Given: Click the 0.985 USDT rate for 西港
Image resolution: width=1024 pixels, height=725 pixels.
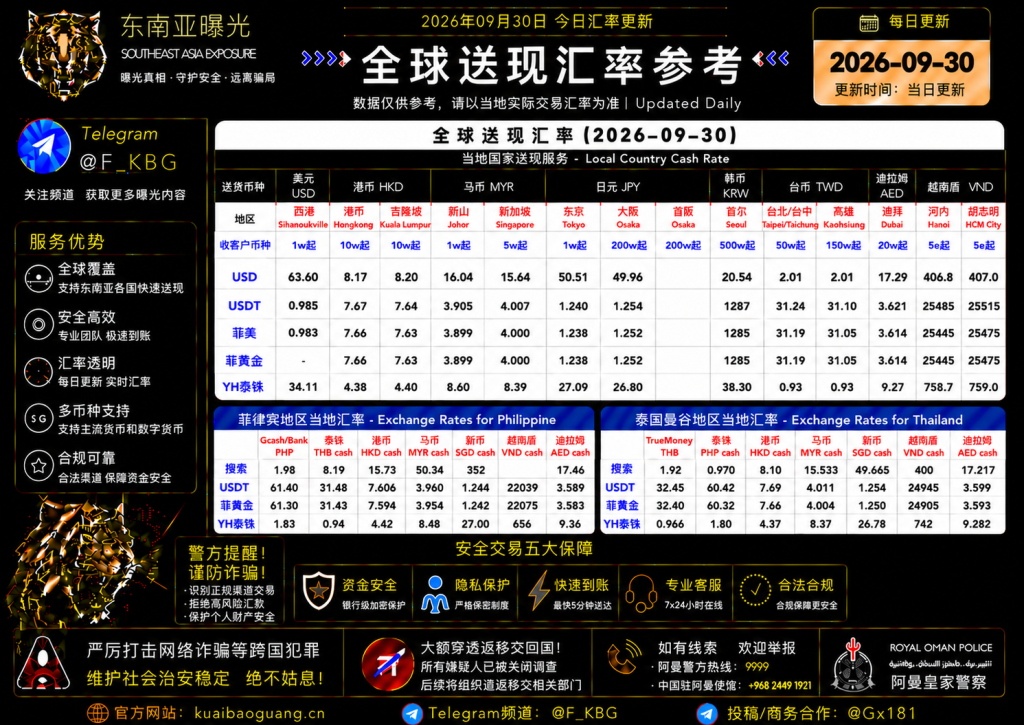Looking at the screenshot, I should click(303, 306).
